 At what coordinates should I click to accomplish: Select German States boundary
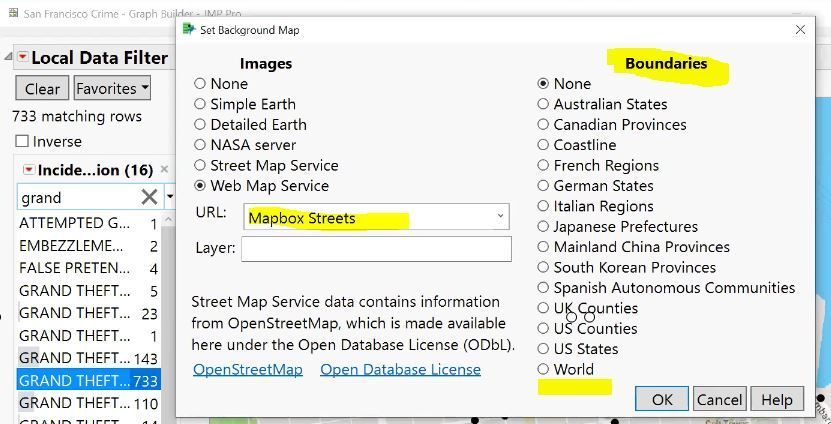pos(543,186)
